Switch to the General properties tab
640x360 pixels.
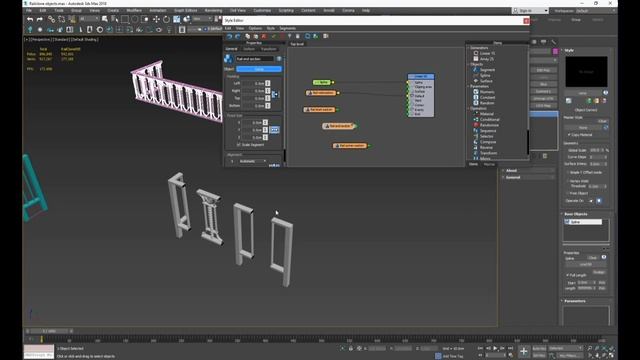click(231, 49)
